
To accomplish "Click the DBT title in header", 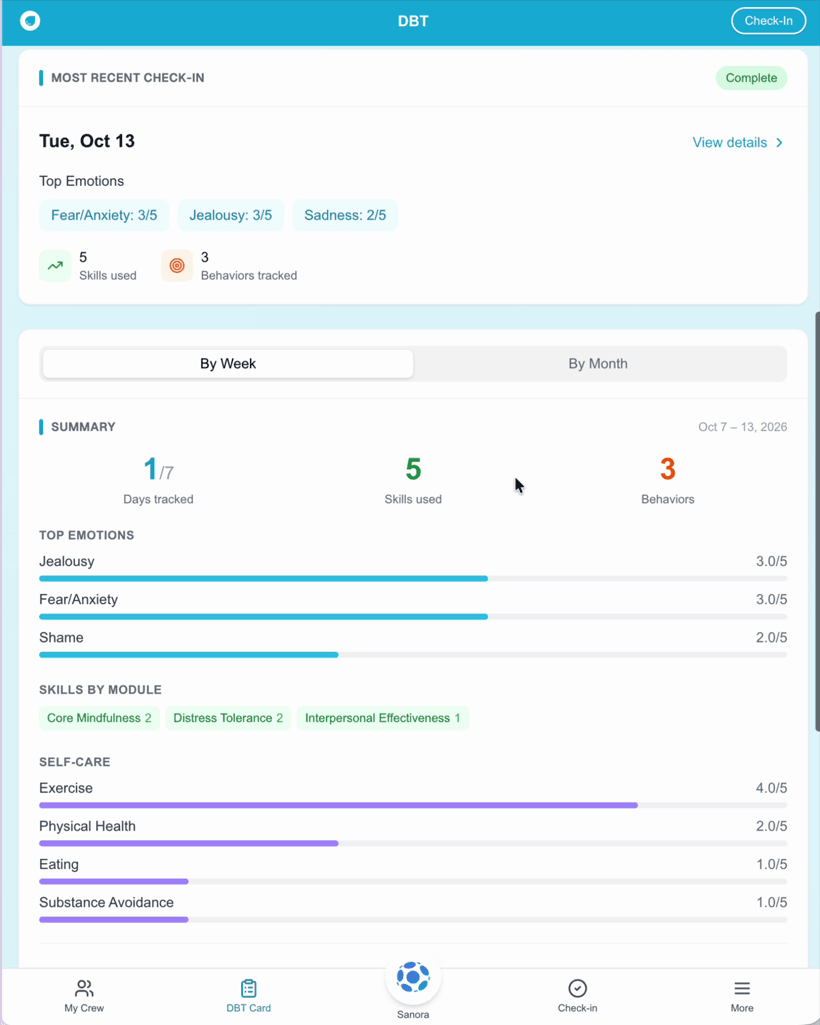I will [413, 21].
